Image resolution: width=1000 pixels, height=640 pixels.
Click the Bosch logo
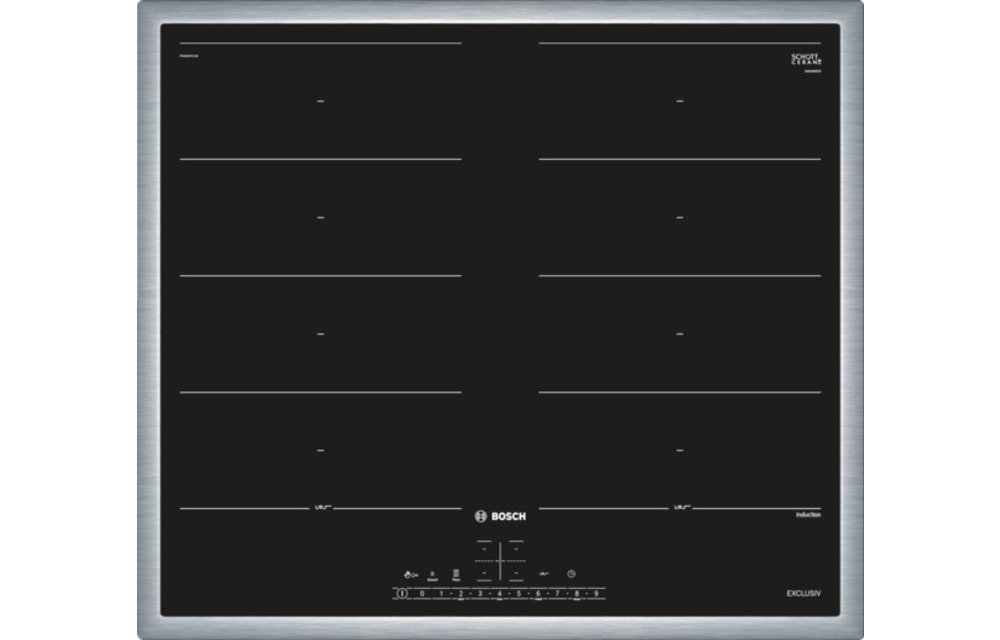499,516
